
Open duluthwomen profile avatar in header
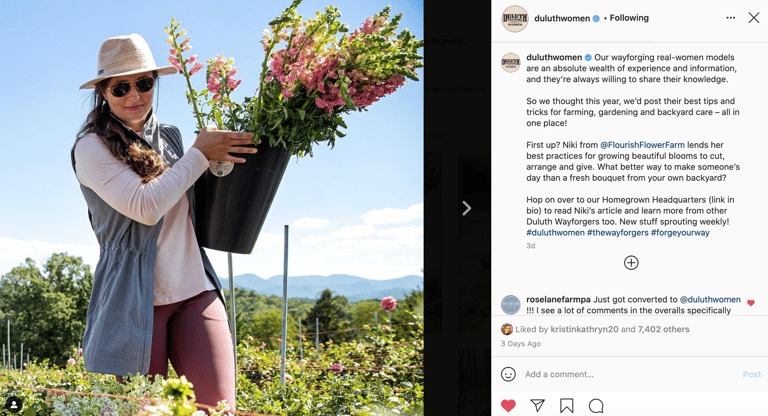point(515,19)
